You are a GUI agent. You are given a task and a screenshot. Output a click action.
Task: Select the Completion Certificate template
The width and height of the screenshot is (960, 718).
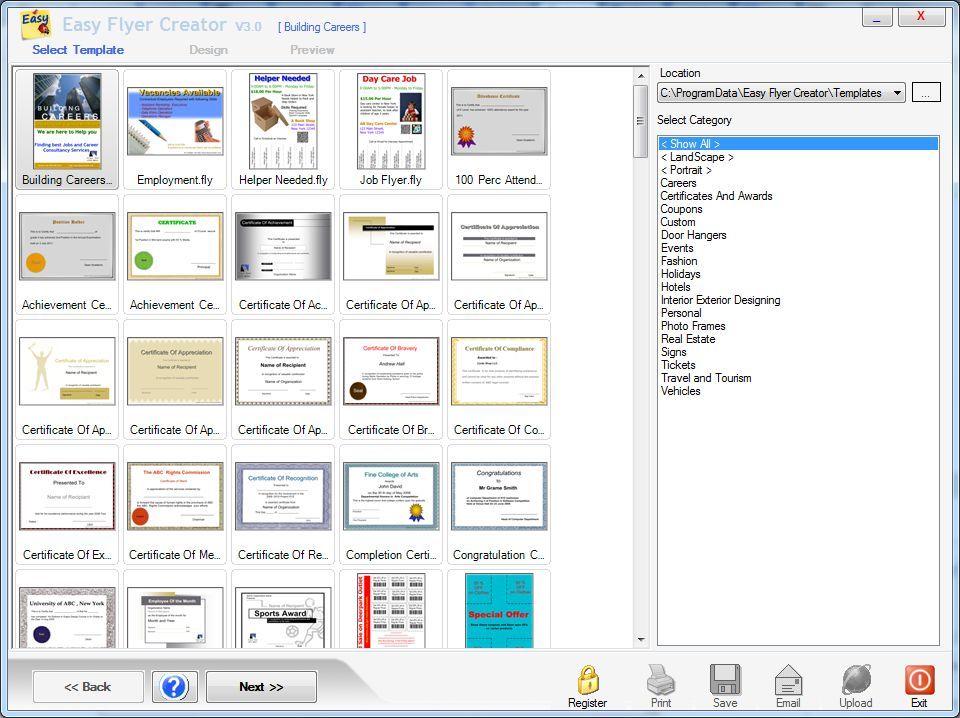(390, 497)
